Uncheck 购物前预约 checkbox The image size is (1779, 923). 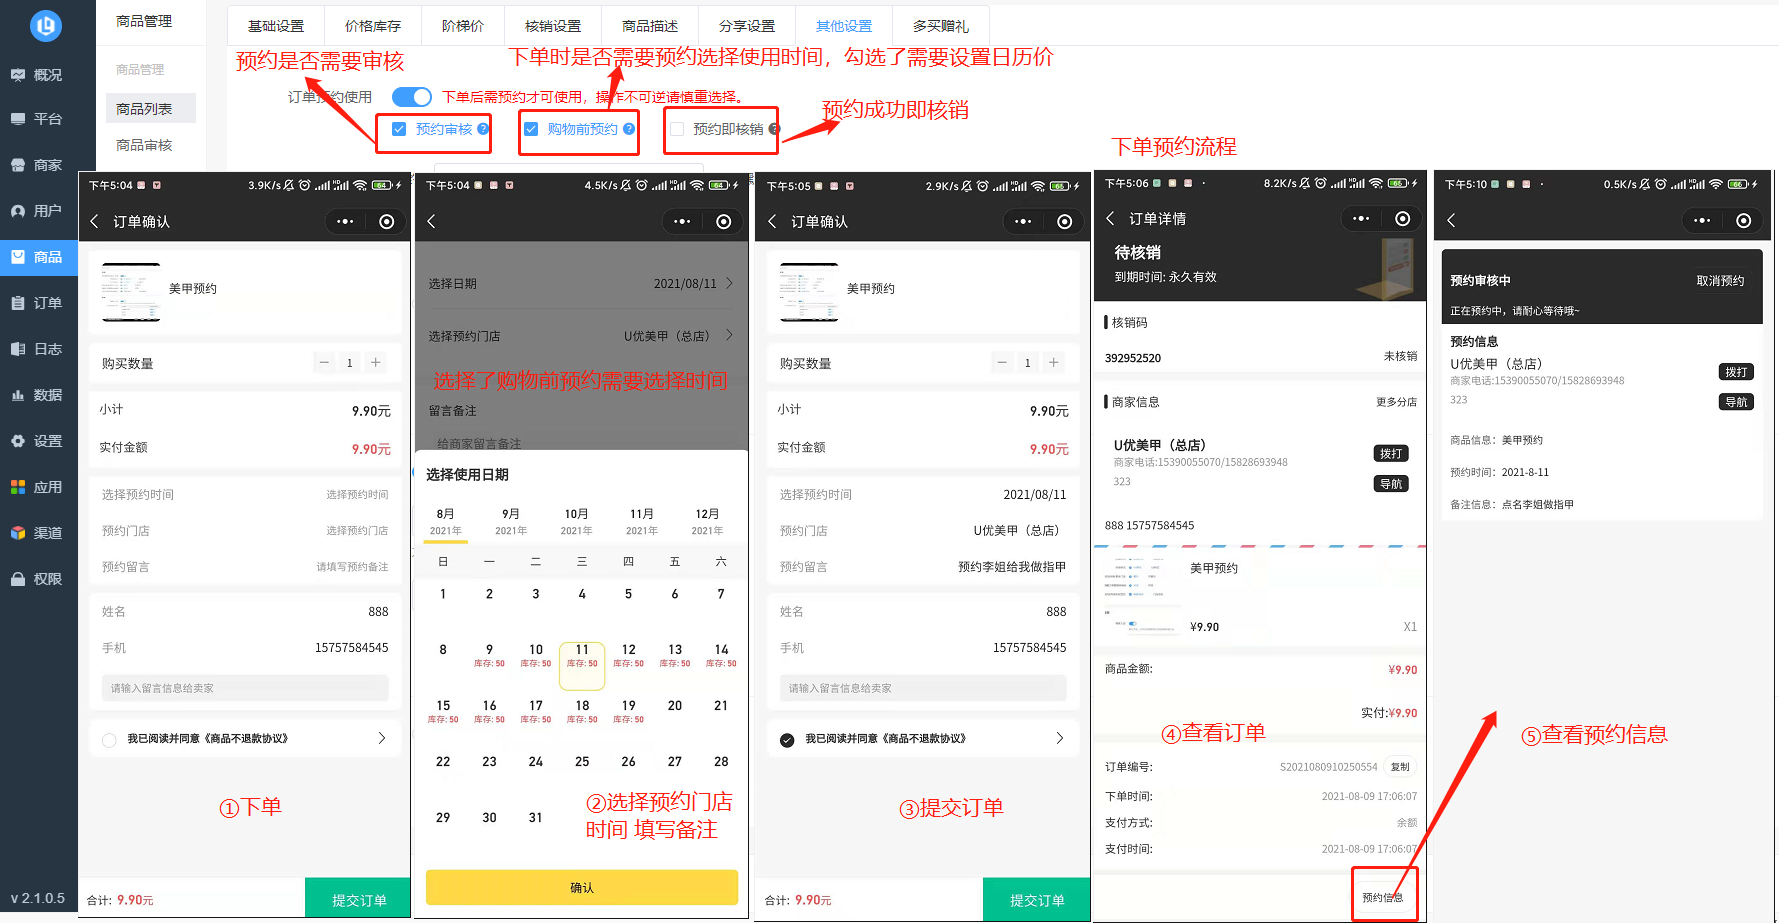coord(531,129)
